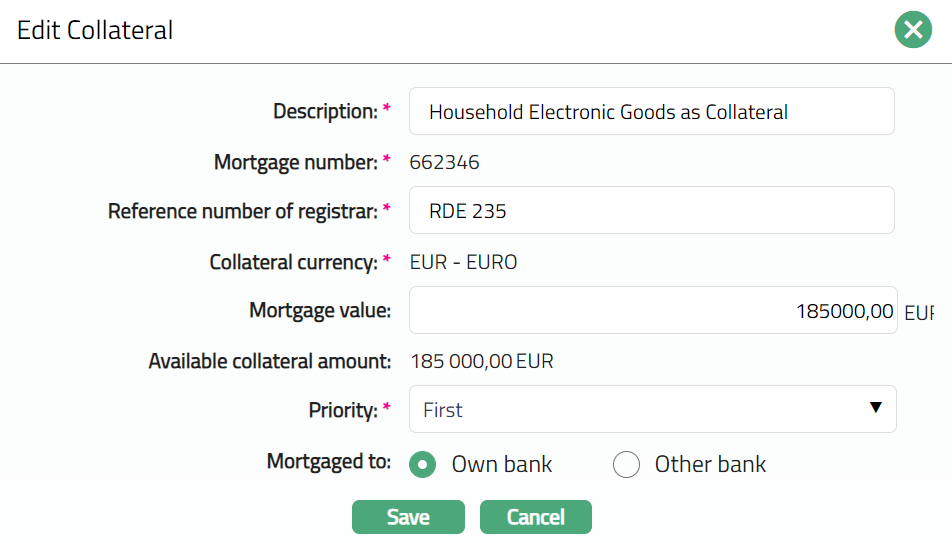Close the Edit Collateral dialog
The image size is (952, 543).
pos(913,31)
